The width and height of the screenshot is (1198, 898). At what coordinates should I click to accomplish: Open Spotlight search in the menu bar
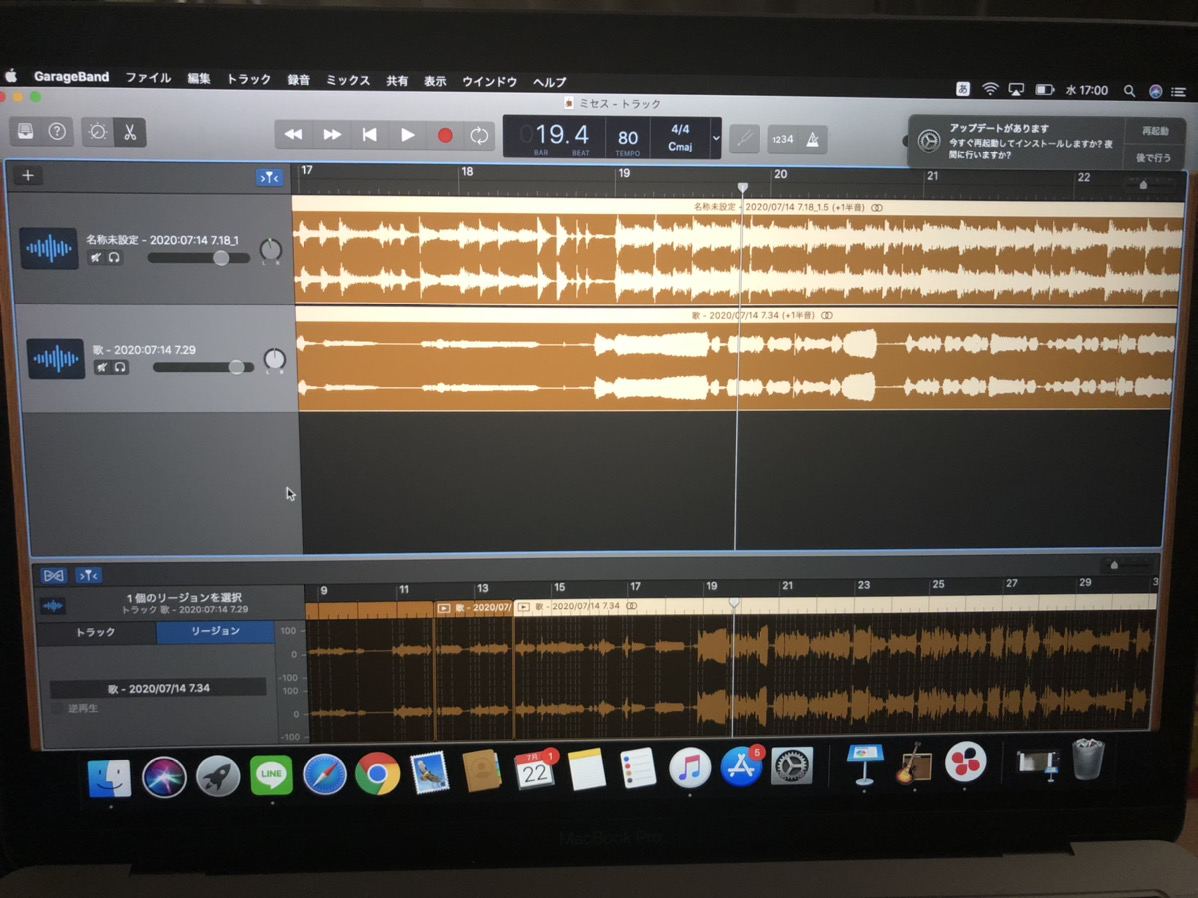point(1128,90)
